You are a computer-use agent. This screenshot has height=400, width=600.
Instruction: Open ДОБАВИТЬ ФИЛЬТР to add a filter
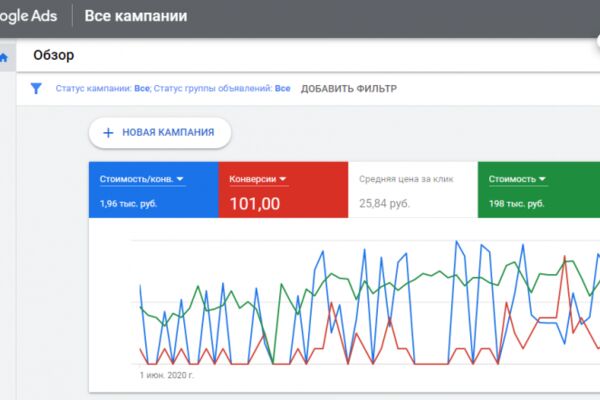[349, 89]
